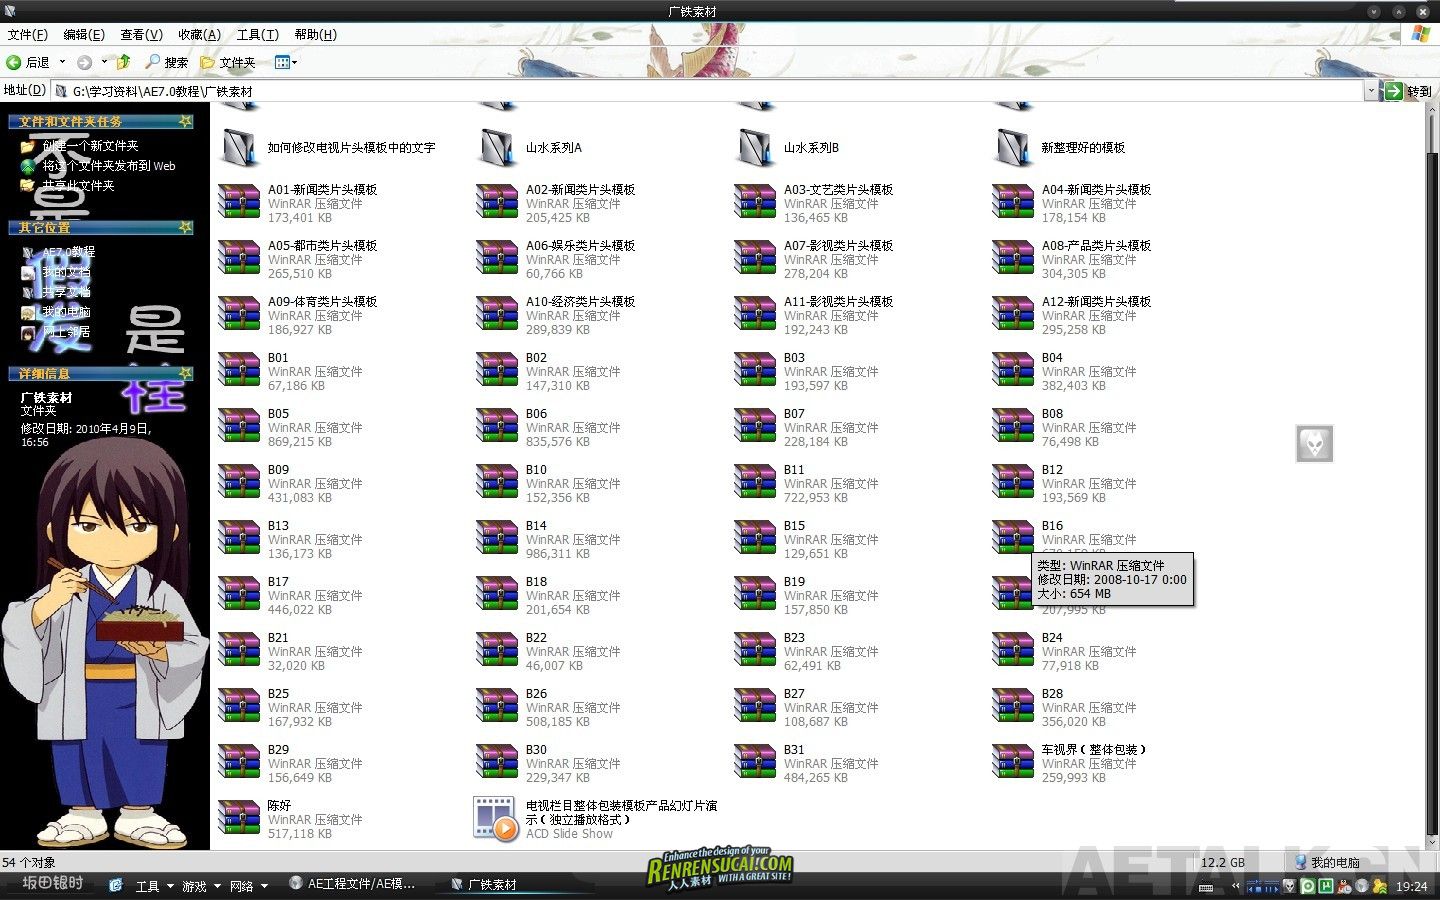Image resolution: width=1440 pixels, height=900 pixels.
Task: Select the B04 RAR archive icon
Action: tap(1013, 369)
